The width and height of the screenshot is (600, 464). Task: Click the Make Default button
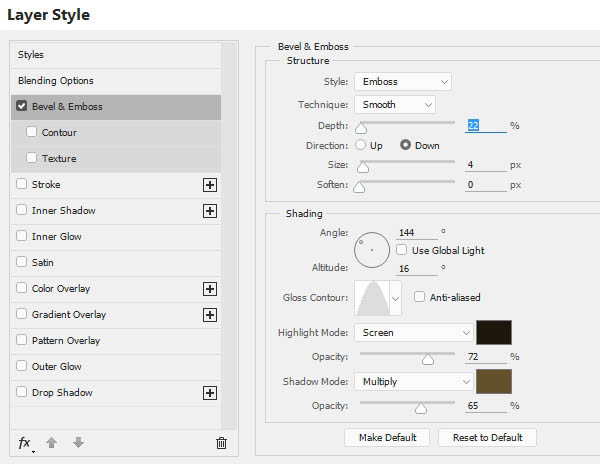pyautogui.click(x=387, y=438)
